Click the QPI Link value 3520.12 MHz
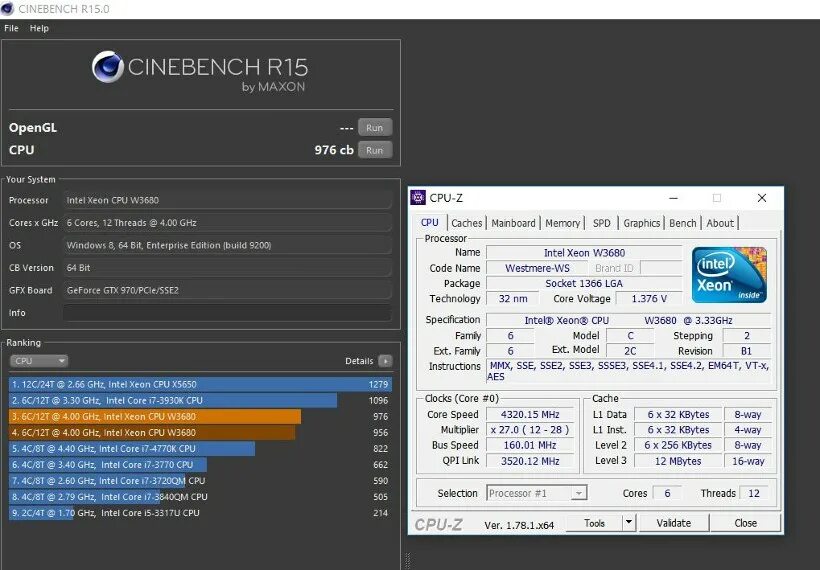This screenshot has width=820, height=570. pos(530,461)
